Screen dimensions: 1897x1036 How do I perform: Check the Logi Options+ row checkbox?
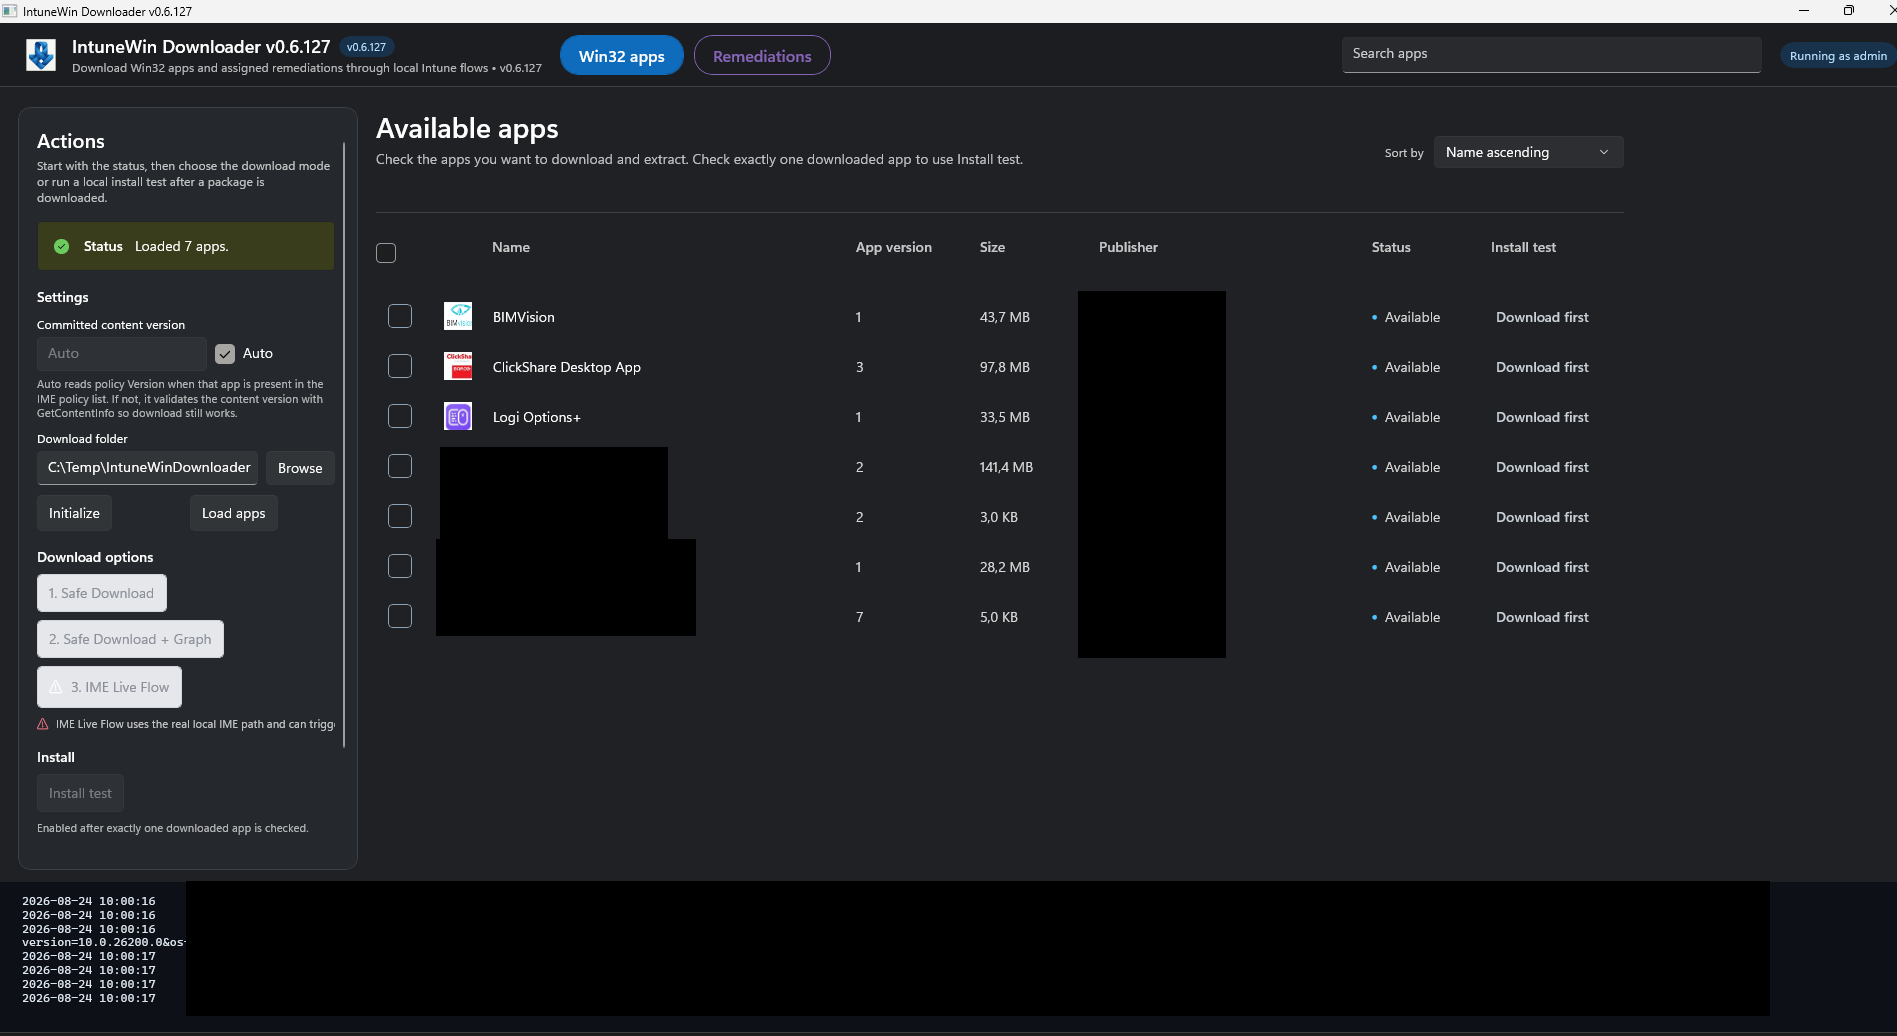click(x=400, y=416)
